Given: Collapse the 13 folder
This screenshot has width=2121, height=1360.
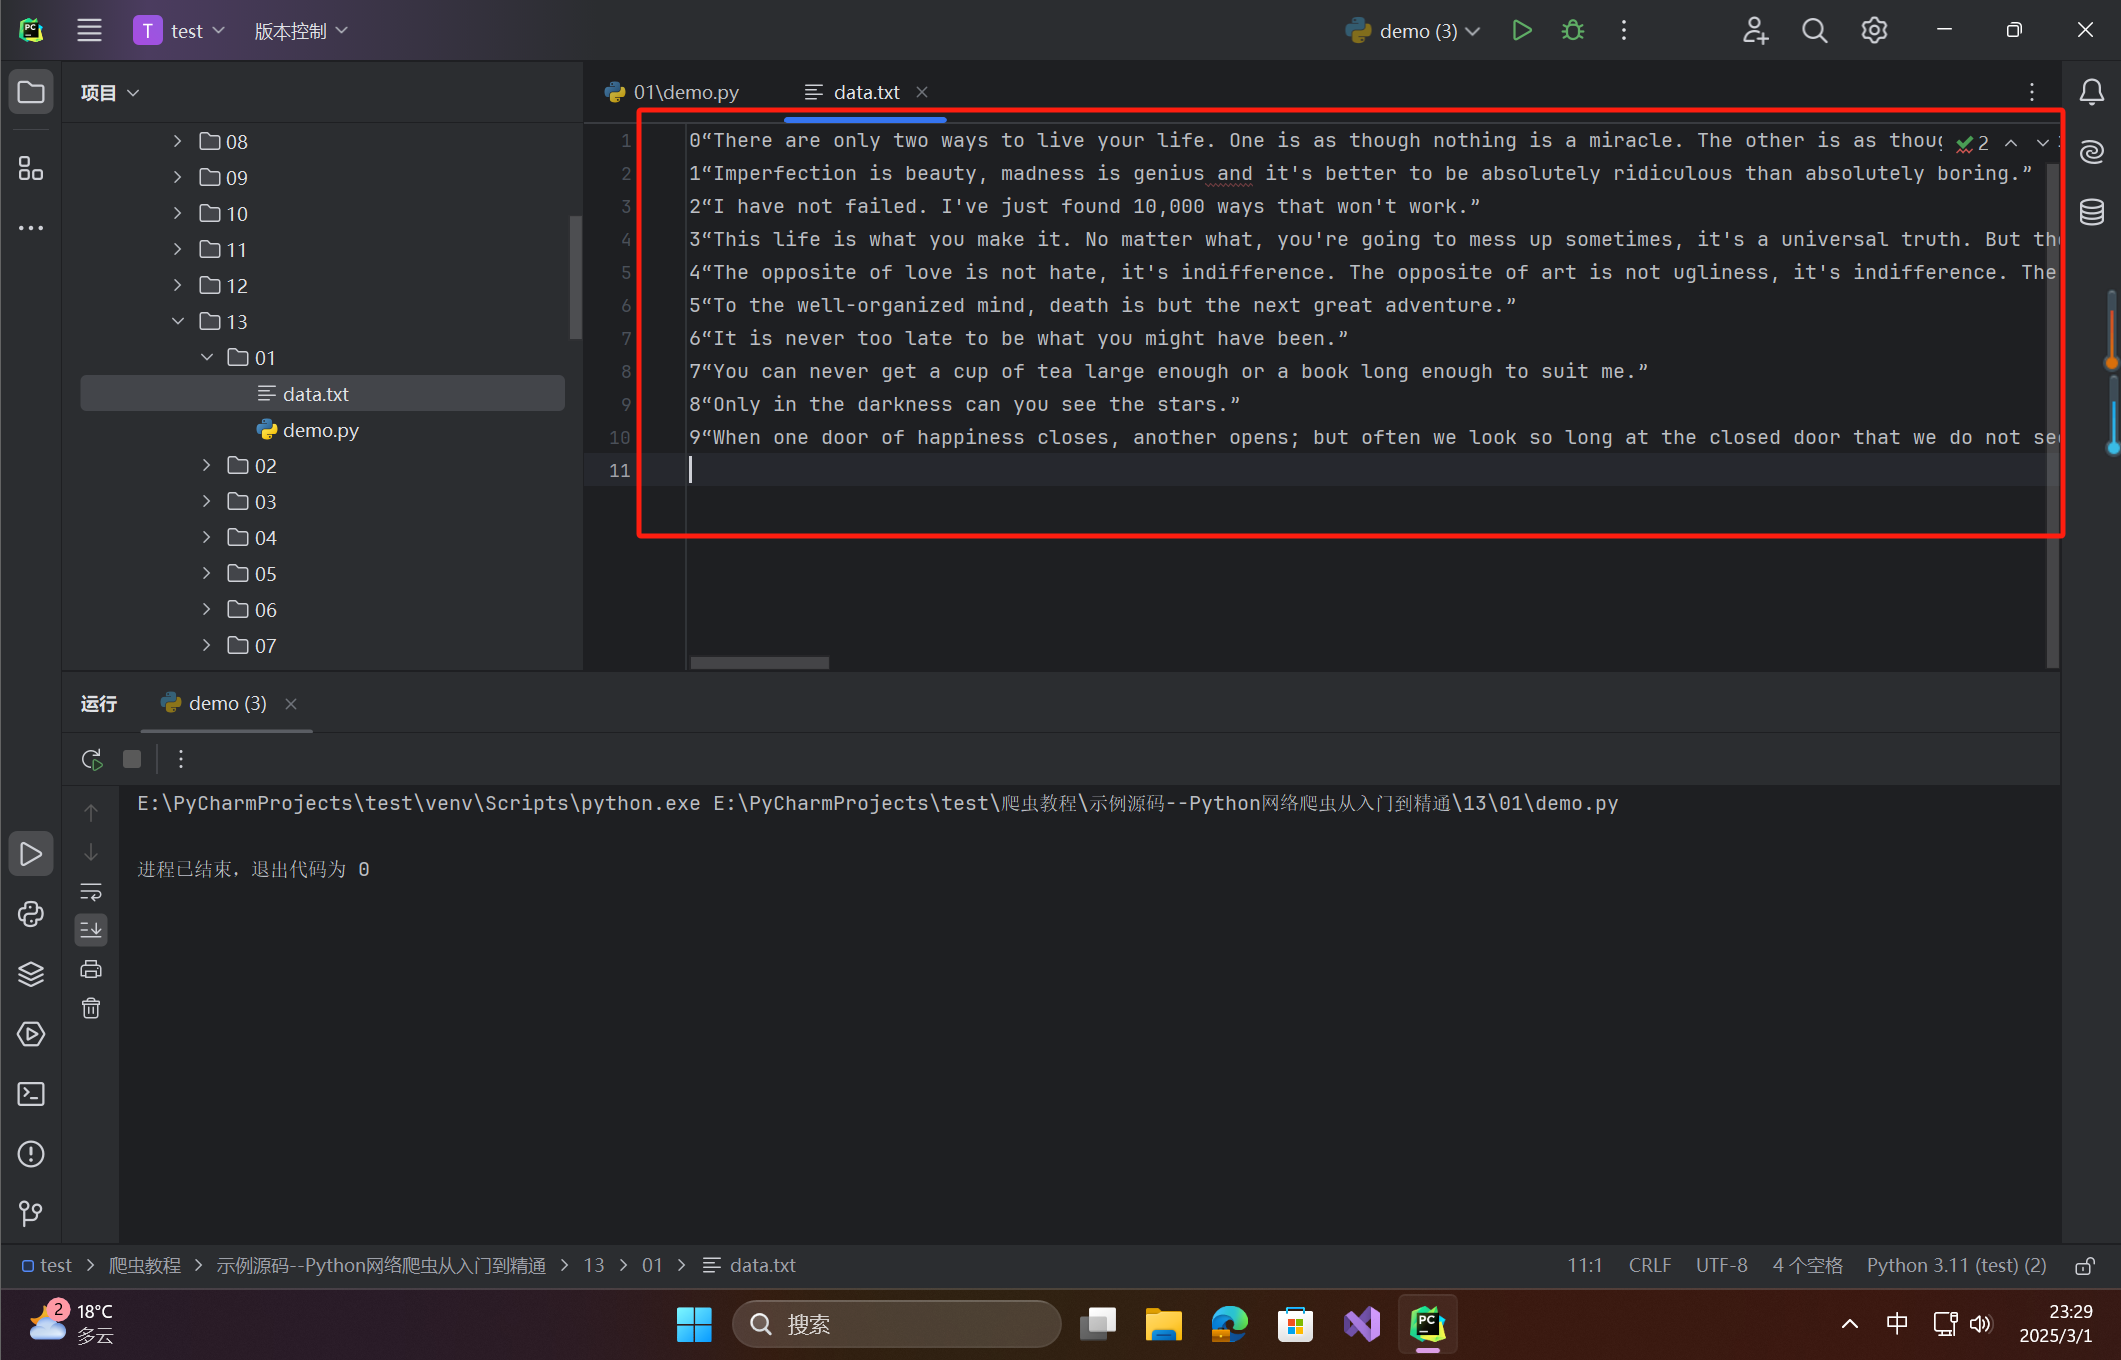Looking at the screenshot, I should coord(178,321).
